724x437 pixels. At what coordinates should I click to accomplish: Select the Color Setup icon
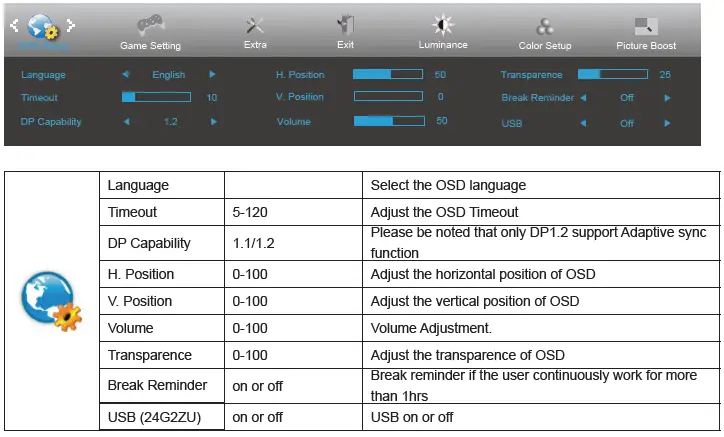pyautogui.click(x=544, y=27)
